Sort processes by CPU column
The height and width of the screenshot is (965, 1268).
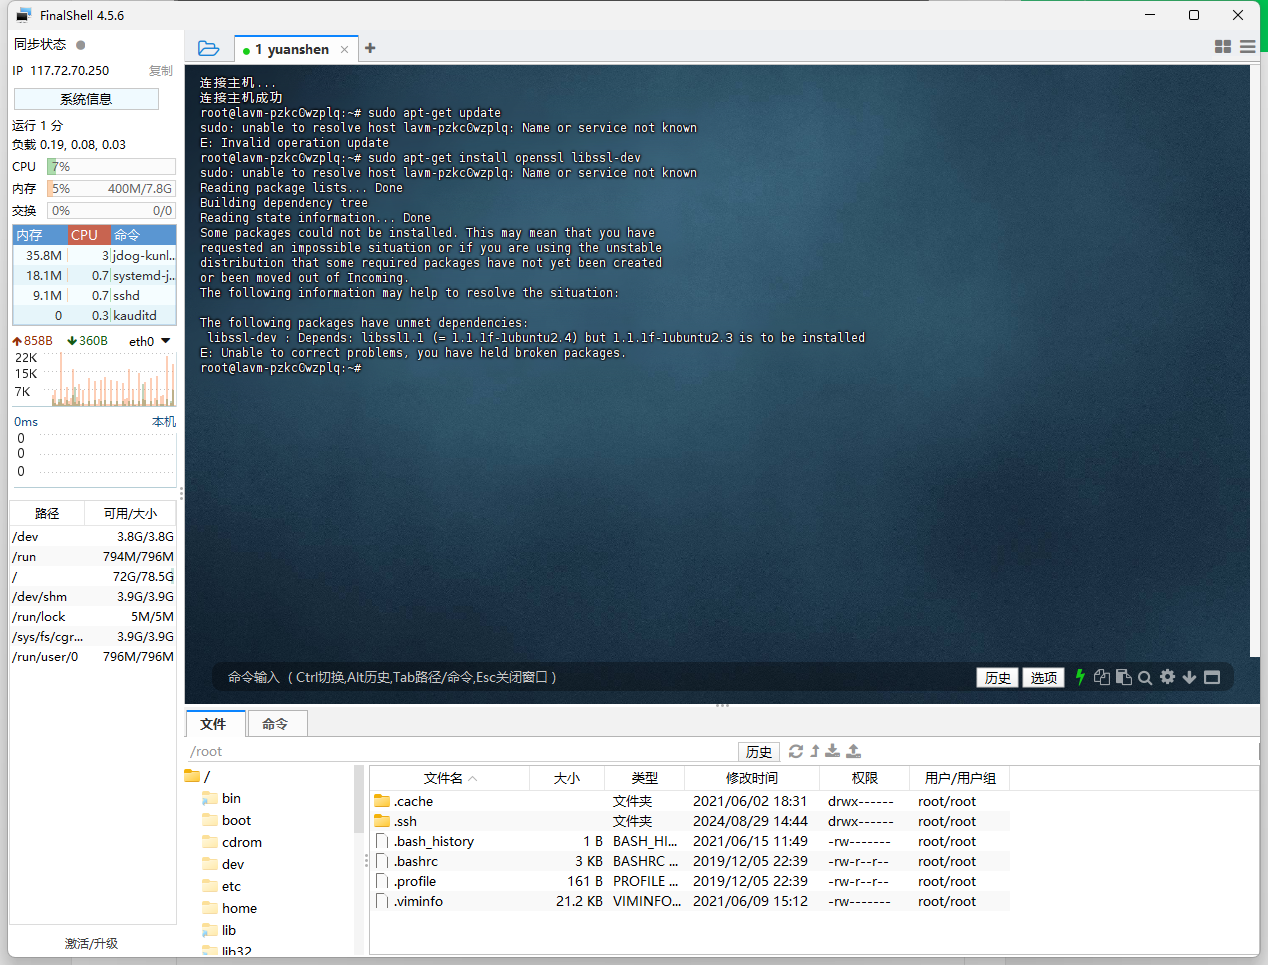click(x=88, y=235)
